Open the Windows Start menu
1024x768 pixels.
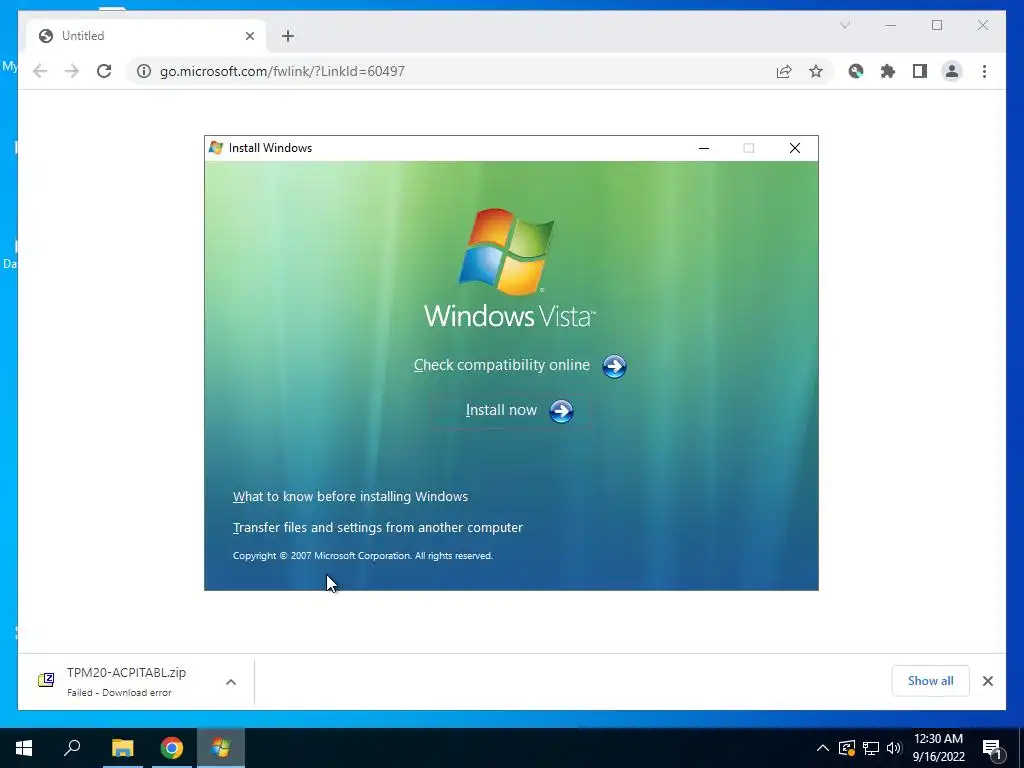click(x=24, y=748)
